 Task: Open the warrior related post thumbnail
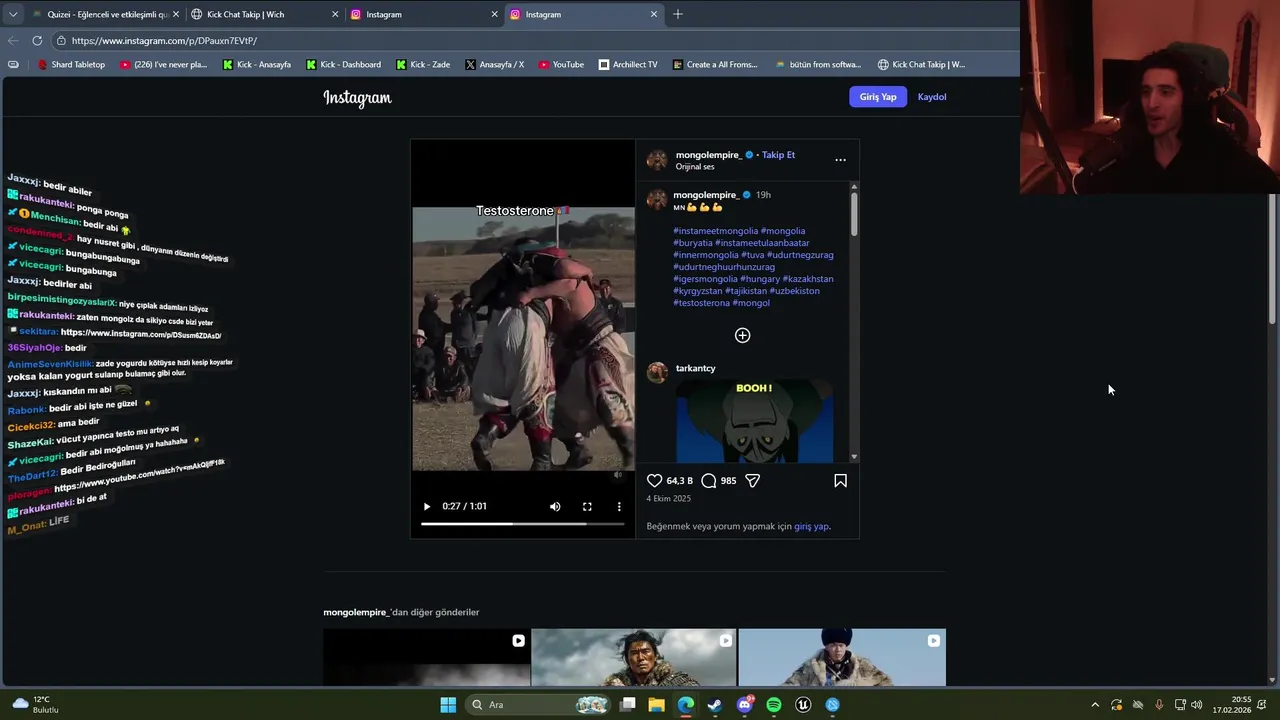click(x=634, y=657)
